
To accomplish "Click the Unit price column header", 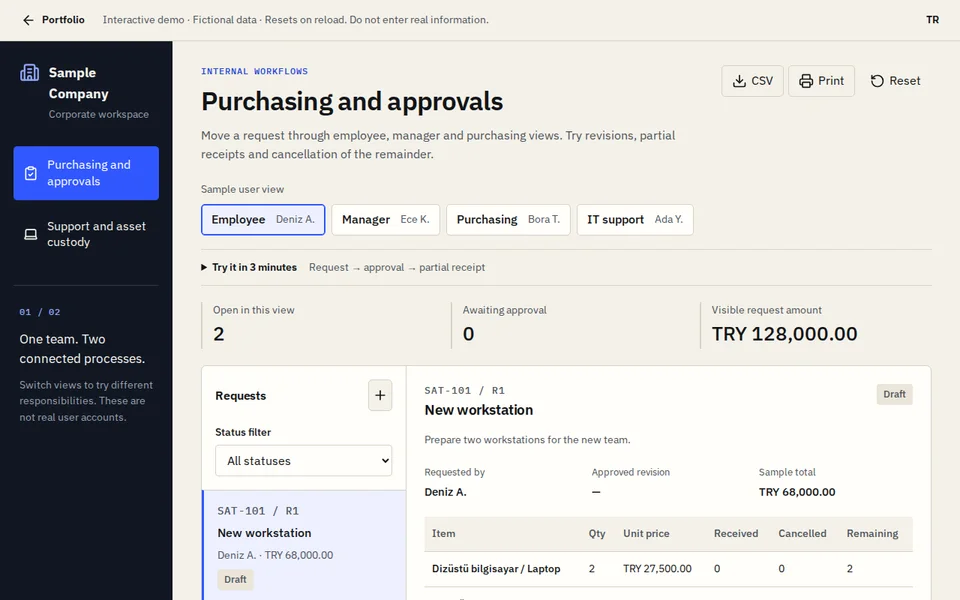I will click(646, 534).
